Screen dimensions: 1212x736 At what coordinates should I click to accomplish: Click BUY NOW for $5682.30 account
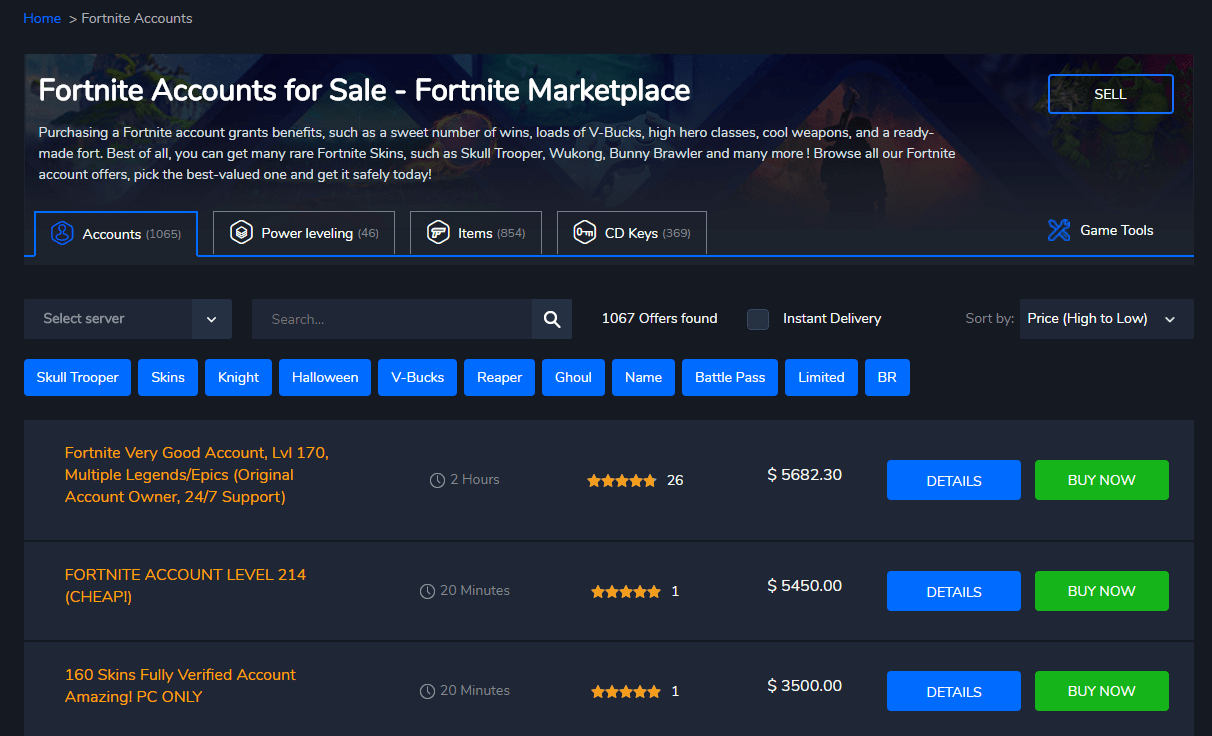click(1102, 480)
